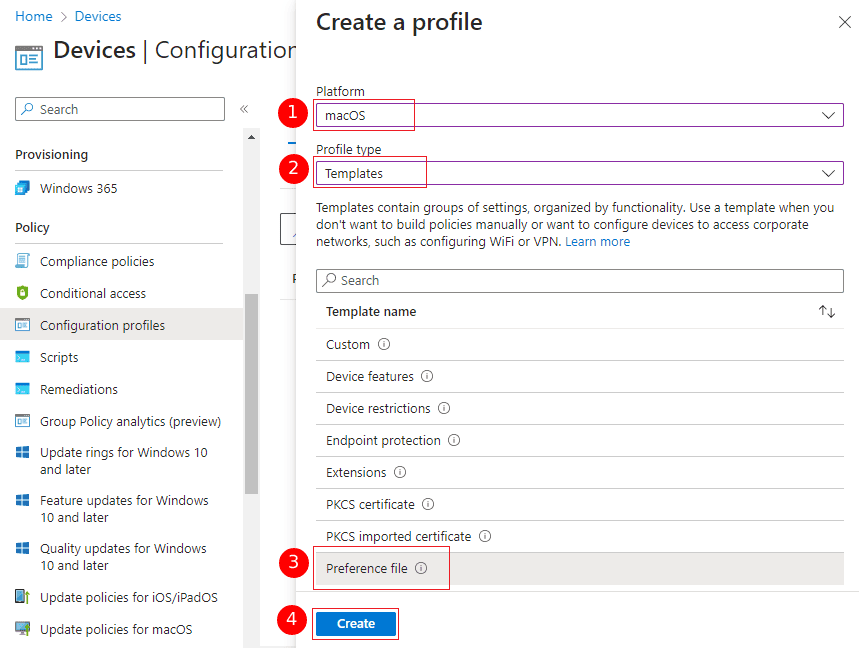This screenshot has width=859, height=648.
Task: Click info icon next to Device restrictions
Action: click(x=444, y=408)
